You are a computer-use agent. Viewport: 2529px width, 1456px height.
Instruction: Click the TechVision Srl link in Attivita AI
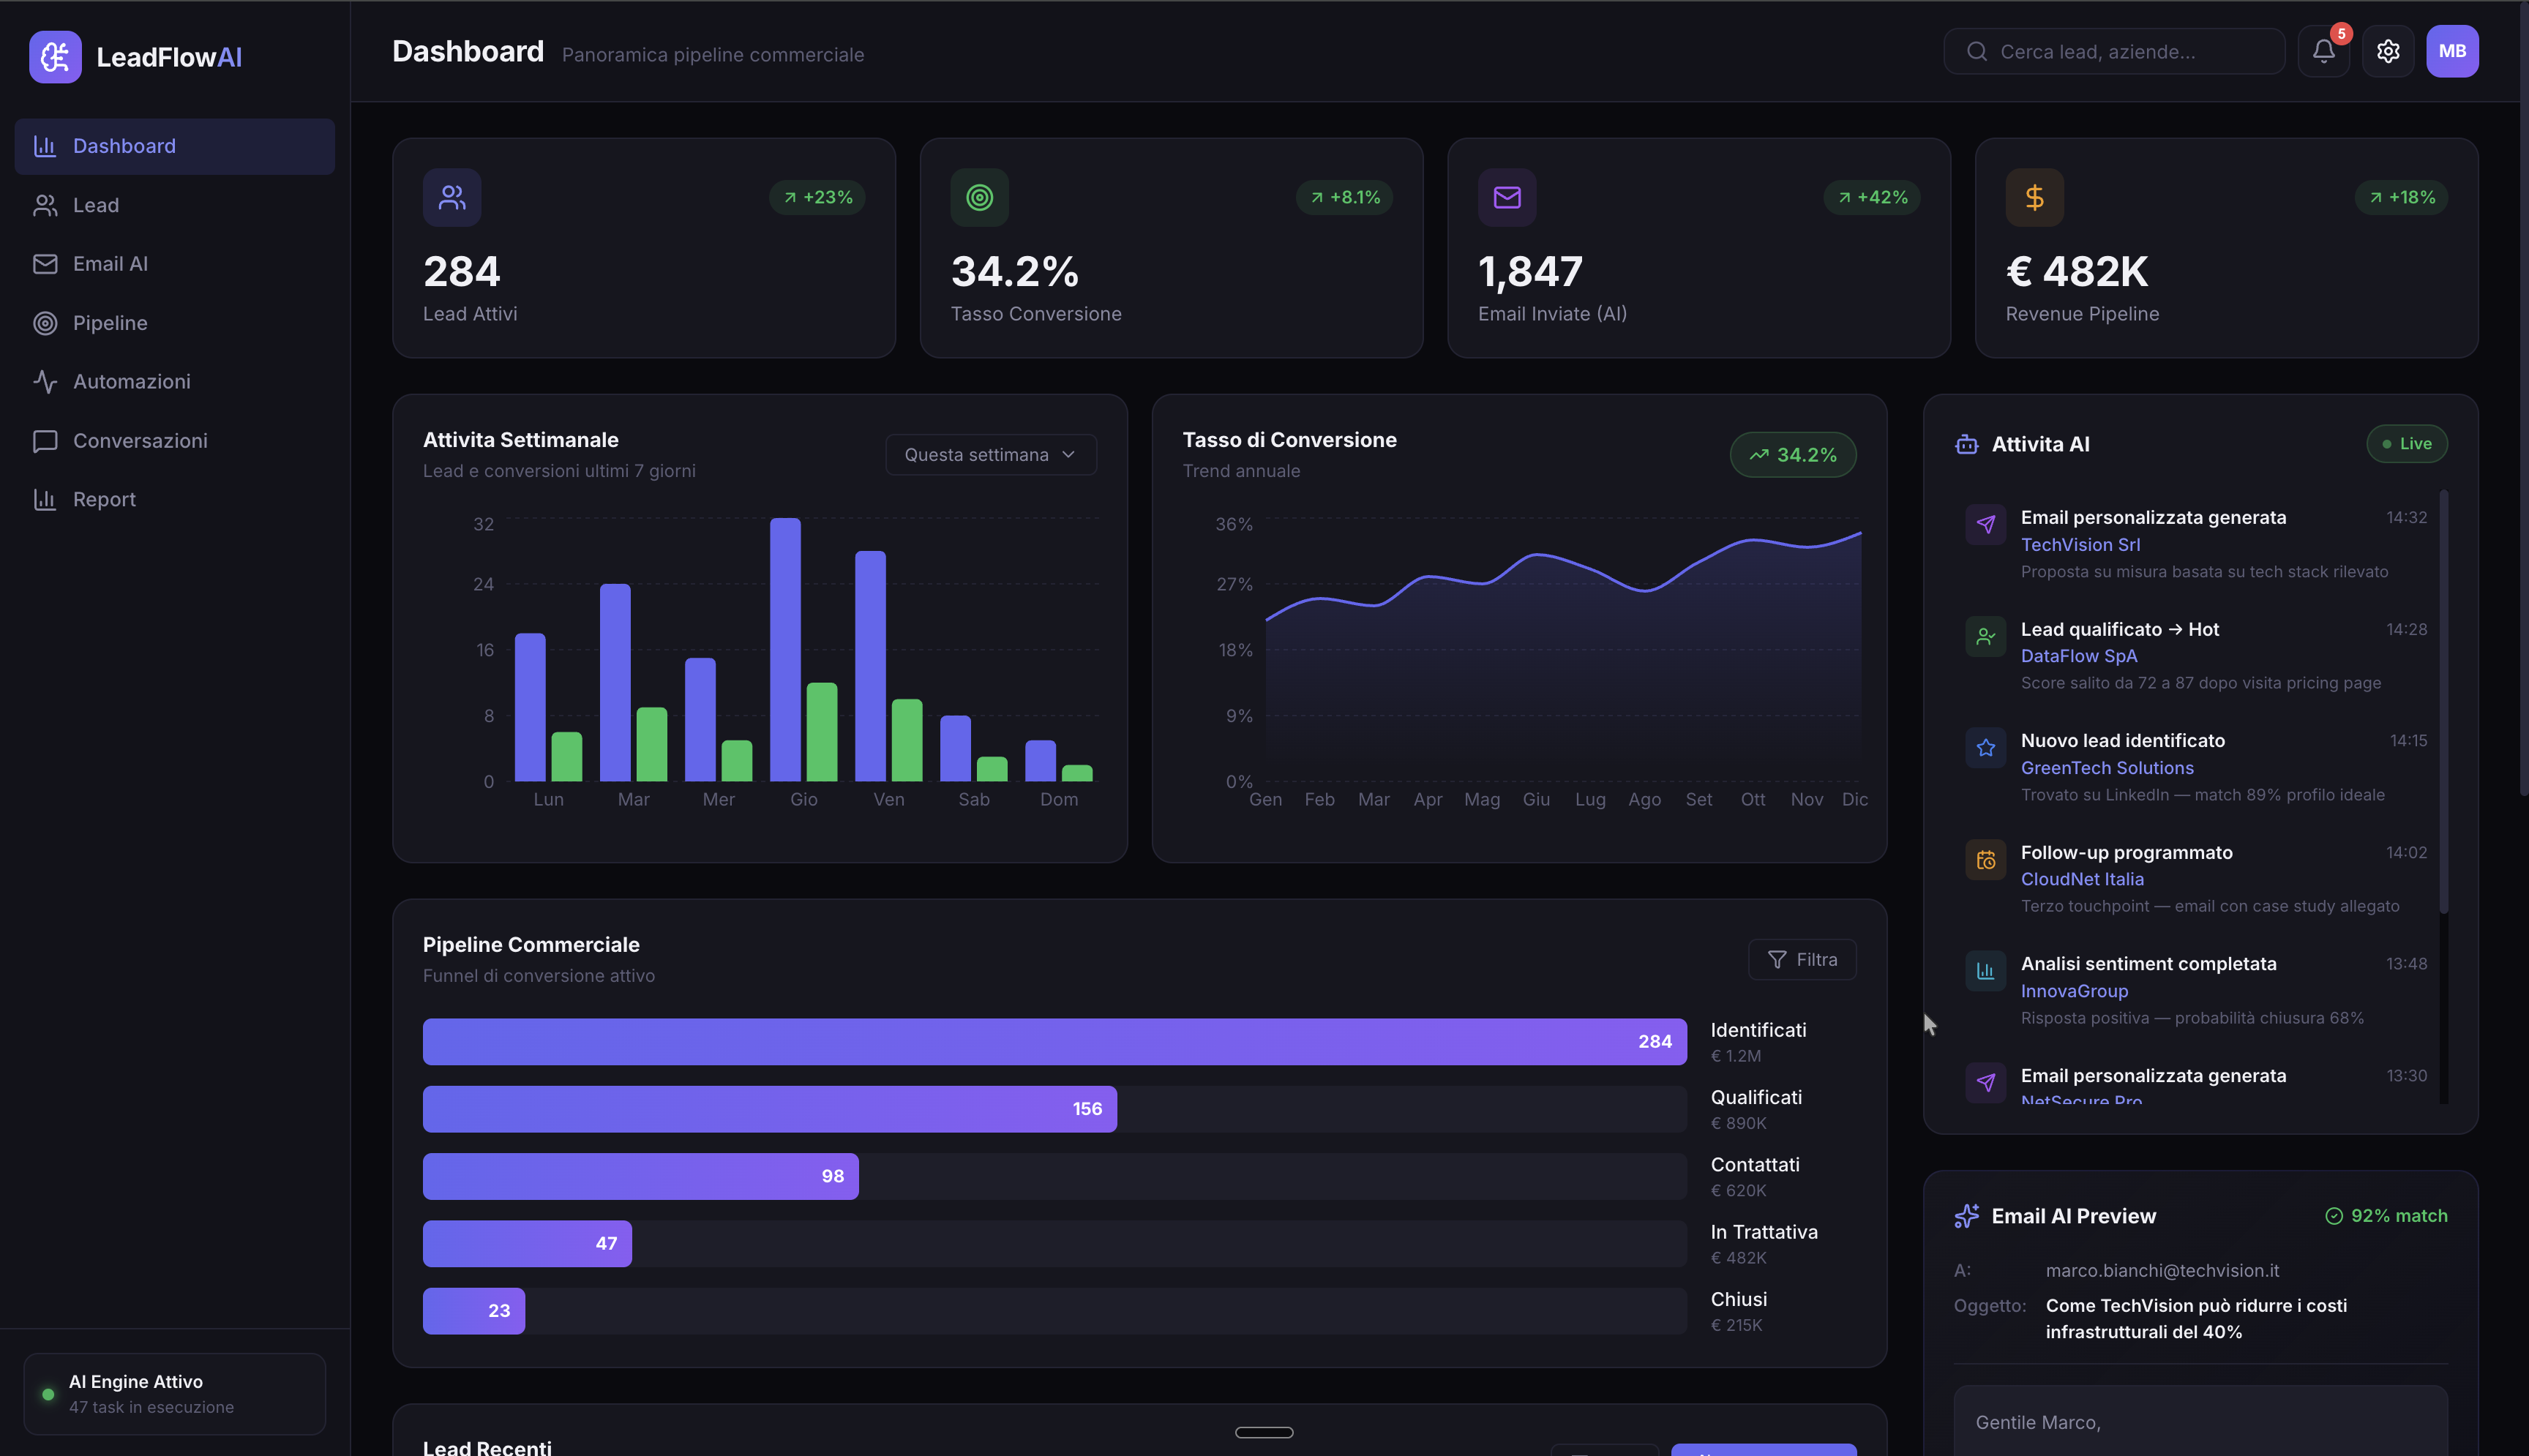click(2081, 544)
